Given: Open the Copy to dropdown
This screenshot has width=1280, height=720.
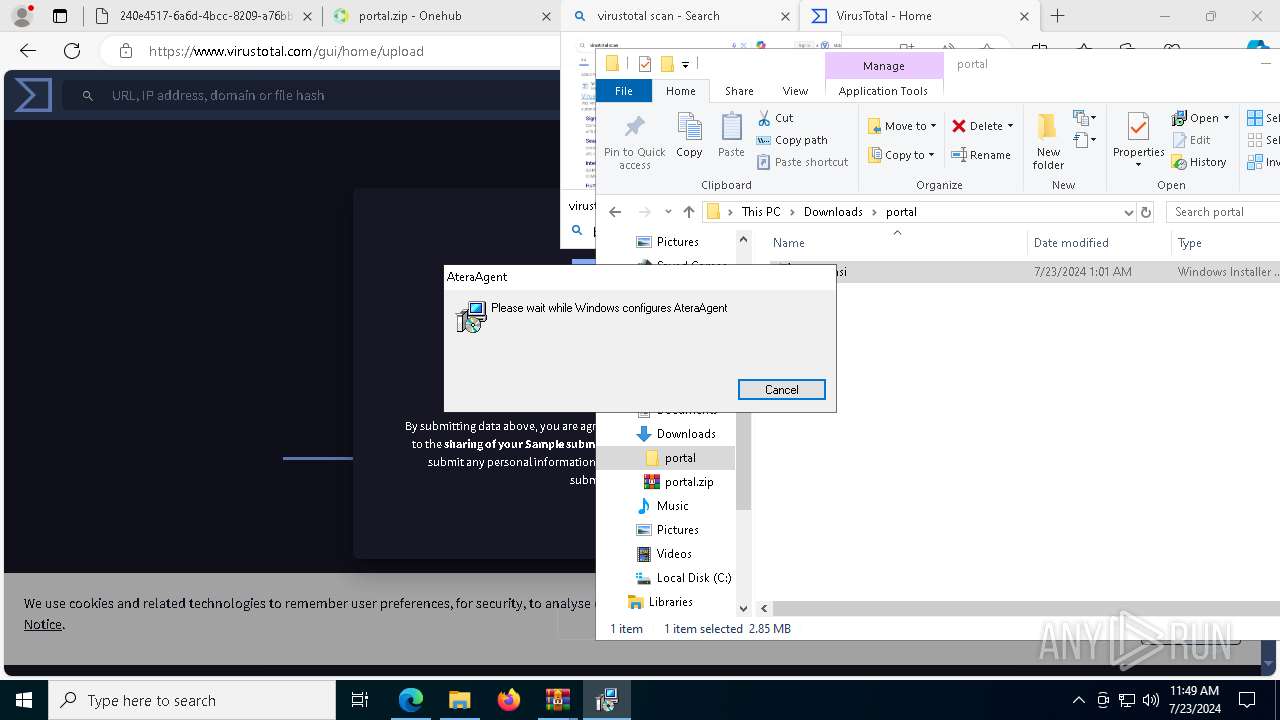Looking at the screenshot, I should [901, 155].
